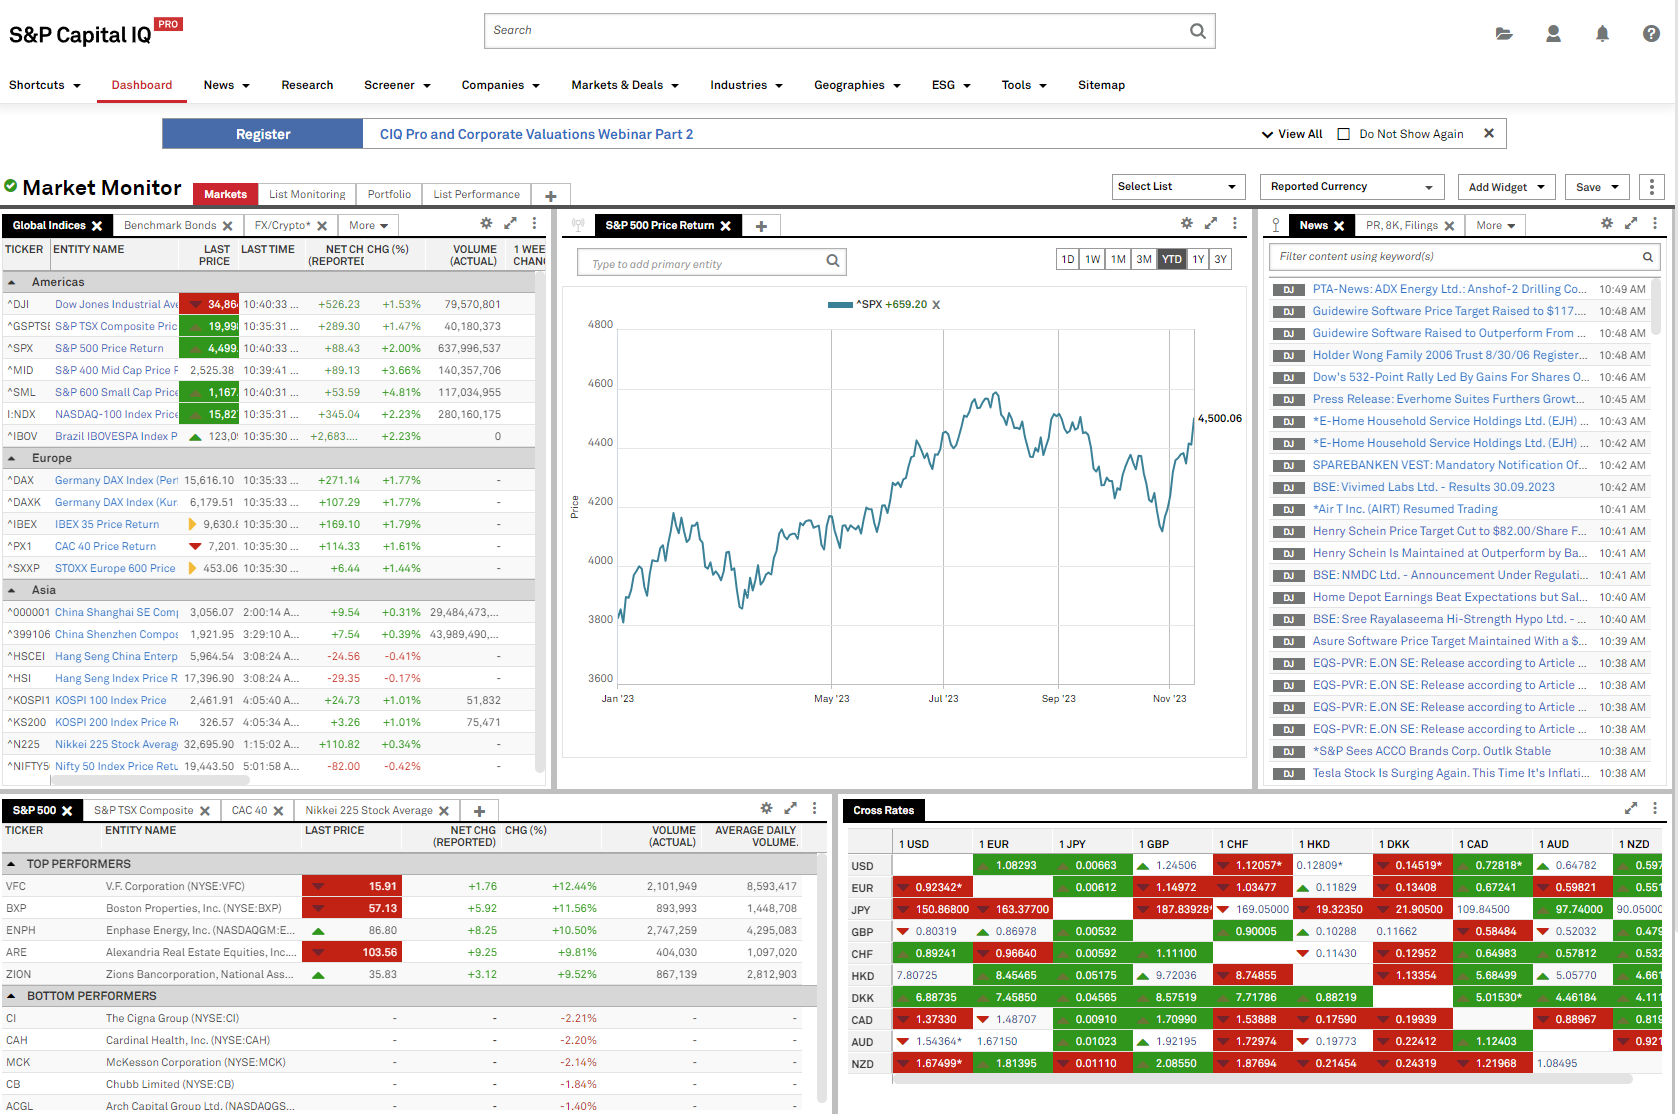Open the Screener menu
1678x1114 pixels.
click(397, 85)
